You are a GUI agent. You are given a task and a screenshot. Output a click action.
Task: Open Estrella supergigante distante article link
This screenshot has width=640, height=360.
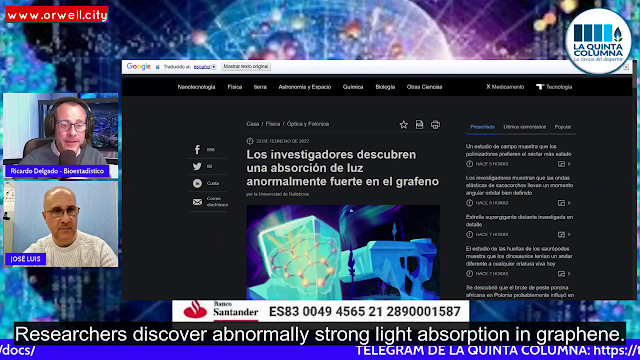pyautogui.click(x=519, y=221)
